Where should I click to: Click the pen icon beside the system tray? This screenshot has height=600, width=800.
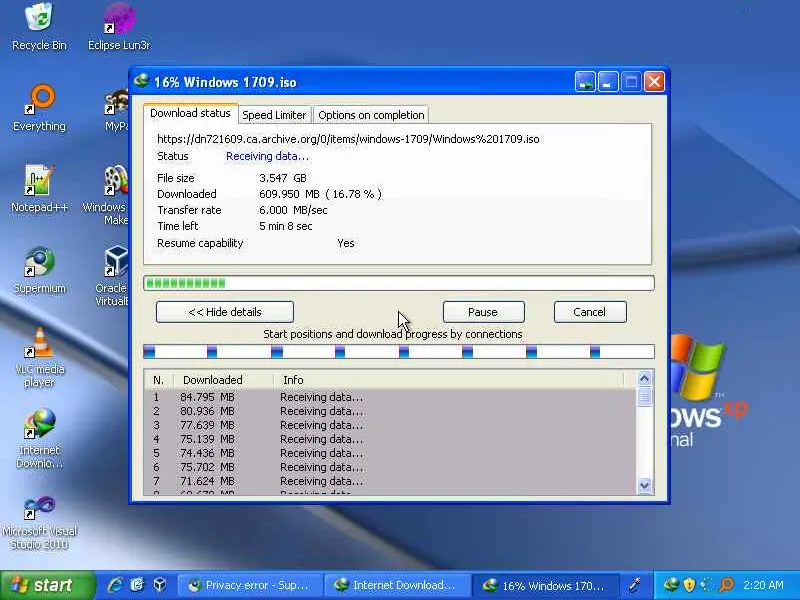635,585
